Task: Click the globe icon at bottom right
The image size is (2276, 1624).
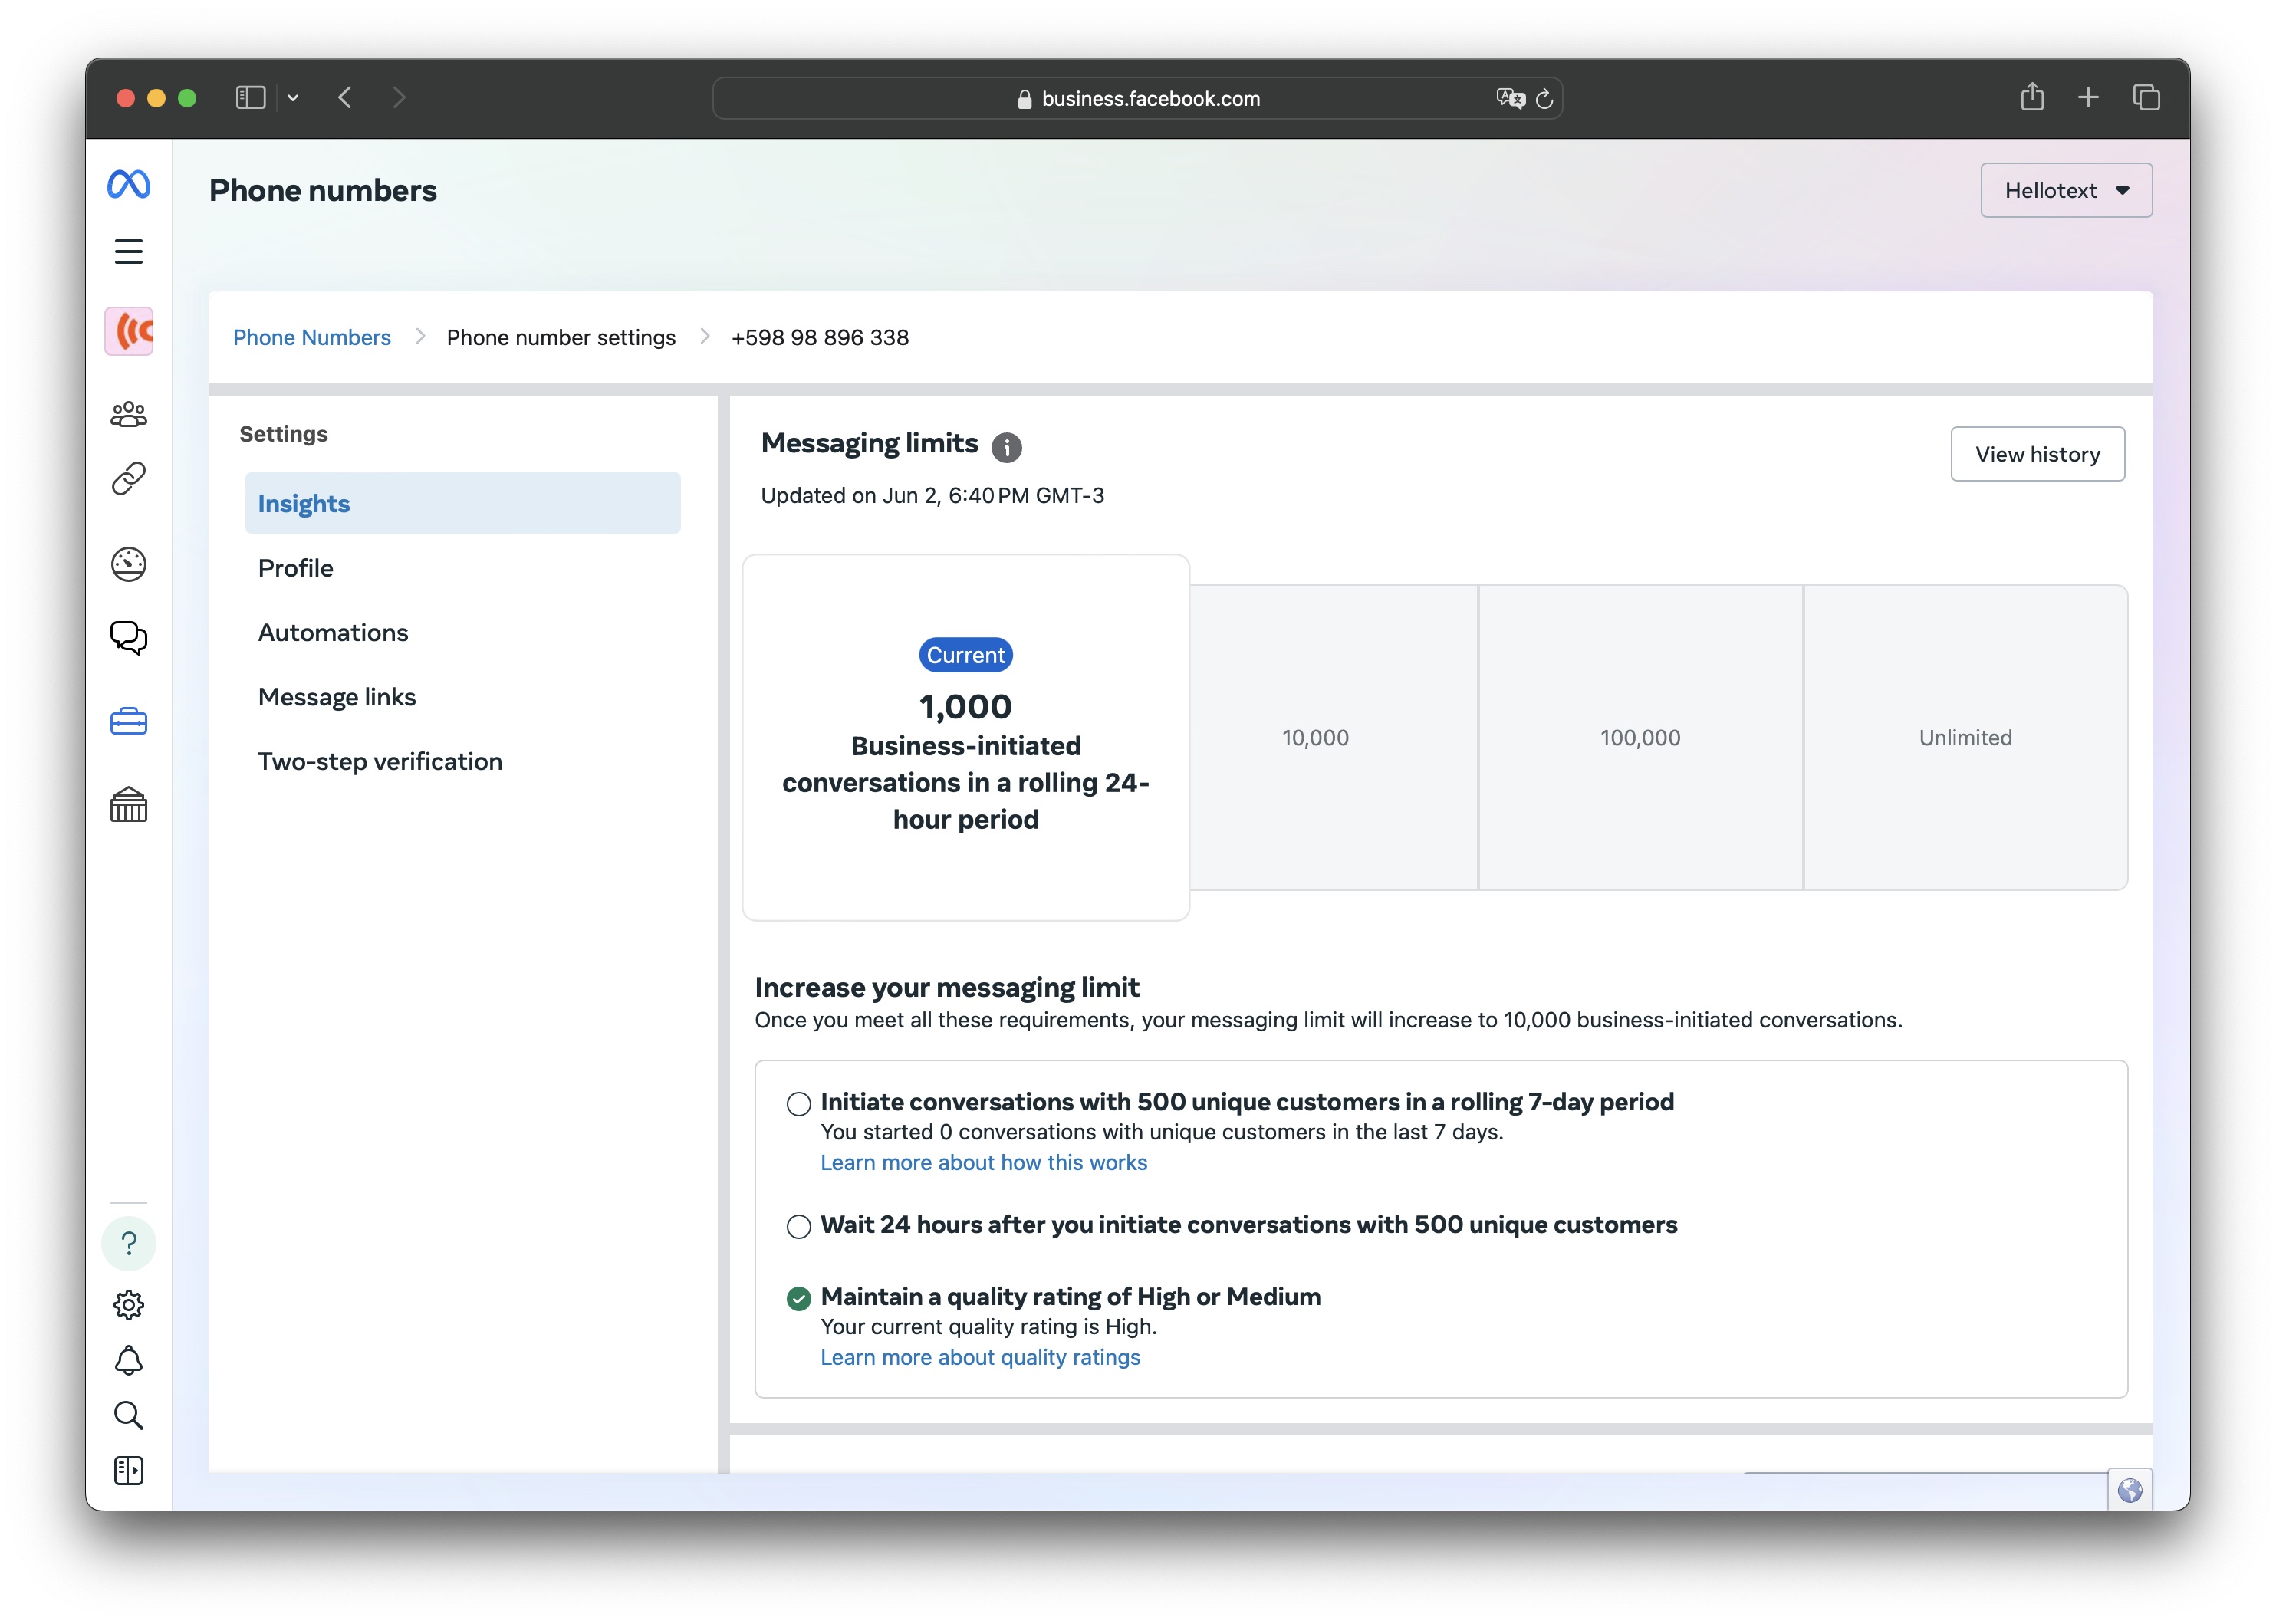Action: [2130, 1490]
